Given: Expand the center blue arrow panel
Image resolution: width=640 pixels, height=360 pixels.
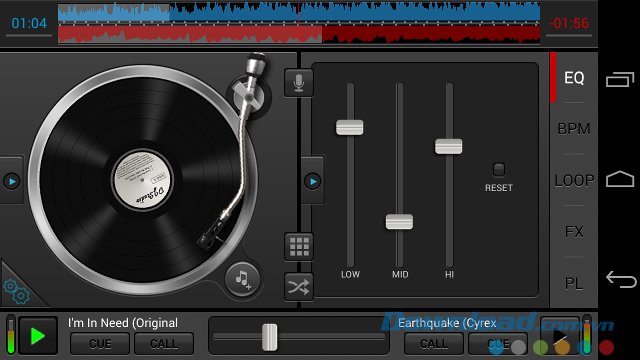Looking at the screenshot, I should (313, 181).
